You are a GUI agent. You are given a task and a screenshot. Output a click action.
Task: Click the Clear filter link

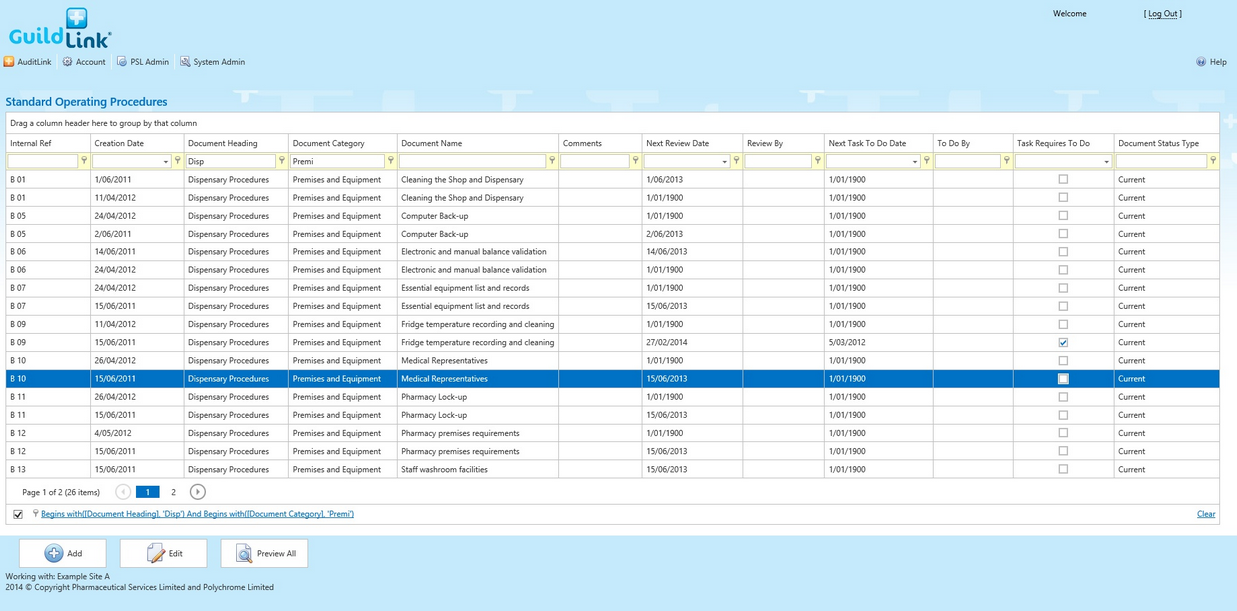[1206, 514]
